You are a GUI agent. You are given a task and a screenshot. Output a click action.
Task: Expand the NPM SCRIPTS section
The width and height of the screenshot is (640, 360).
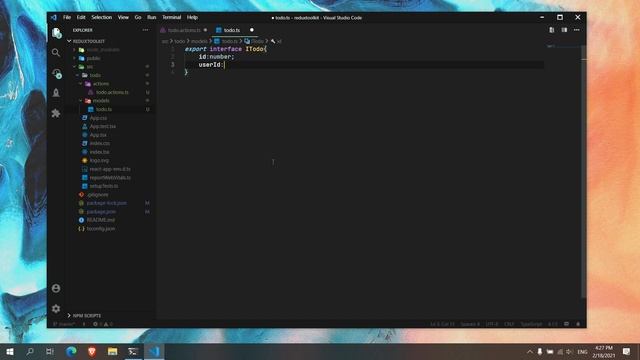(x=69, y=316)
